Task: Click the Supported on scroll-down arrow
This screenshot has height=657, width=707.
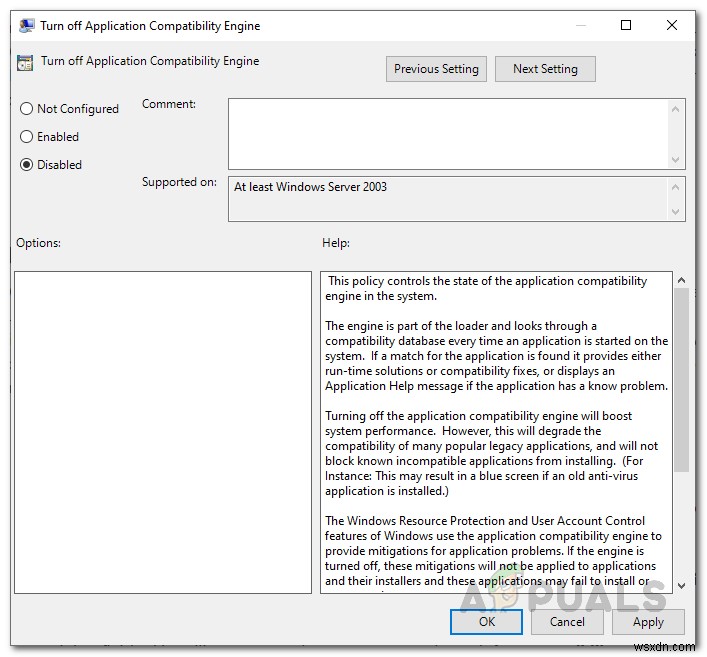Action: 675,211
